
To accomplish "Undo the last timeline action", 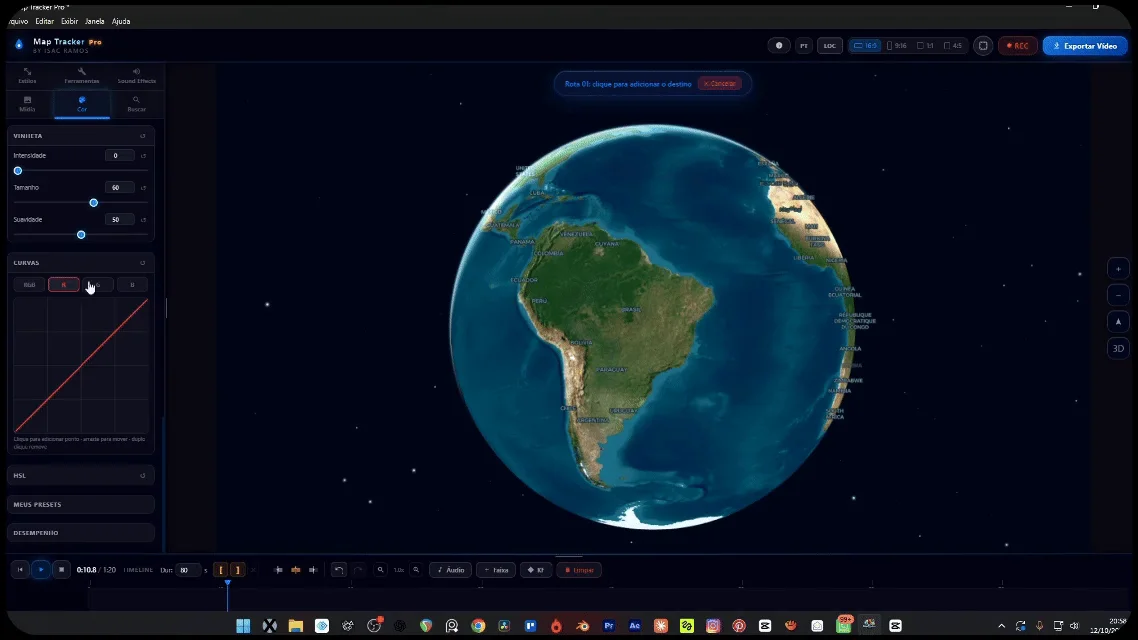I will pyautogui.click(x=339, y=570).
